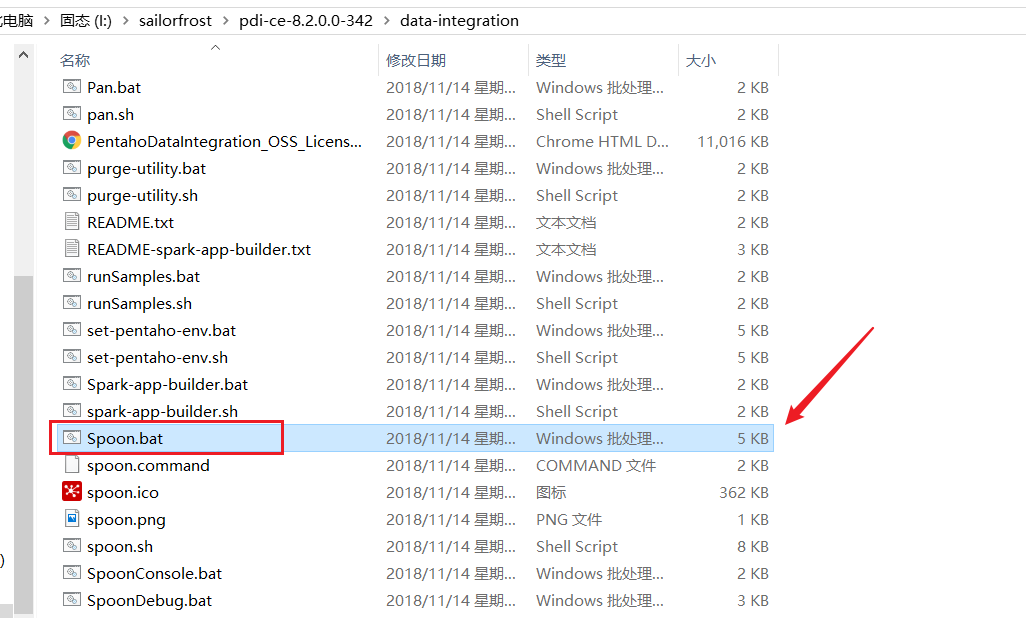1026x618 pixels.
Task: Select the spoon.command file name
Action: point(149,465)
